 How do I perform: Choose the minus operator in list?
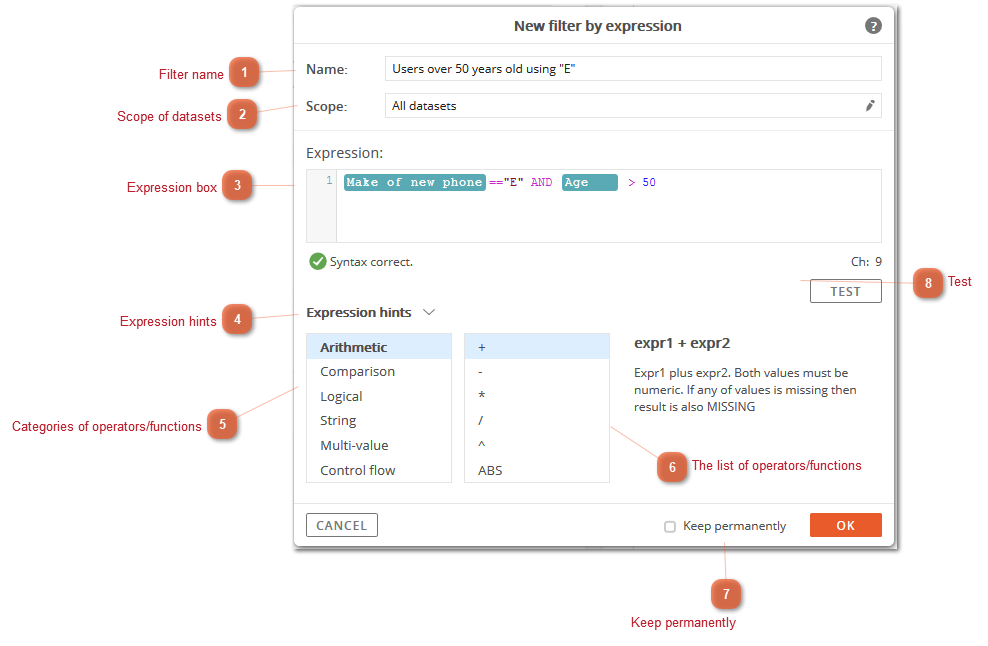(537, 372)
